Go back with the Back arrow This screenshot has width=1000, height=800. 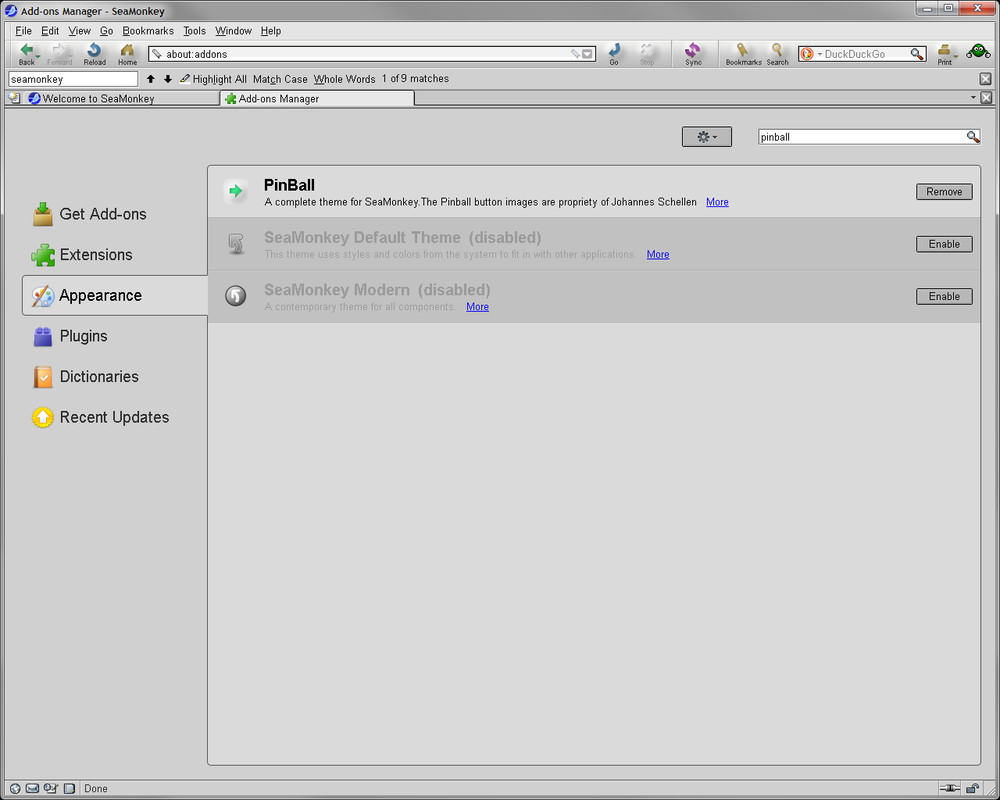pyautogui.click(x=25, y=54)
